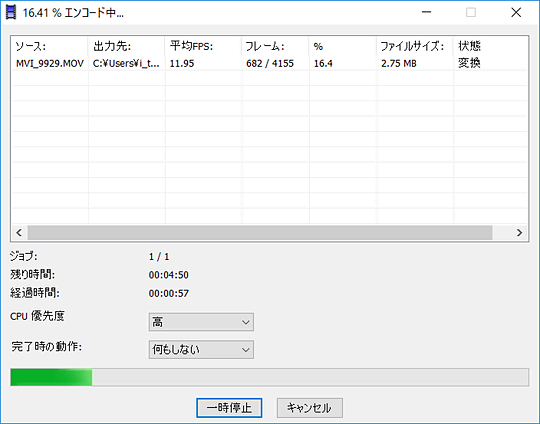Viewport: 540px width, 424px height.
Task: Click the ファイルサイズ column header
Action: pos(415,46)
